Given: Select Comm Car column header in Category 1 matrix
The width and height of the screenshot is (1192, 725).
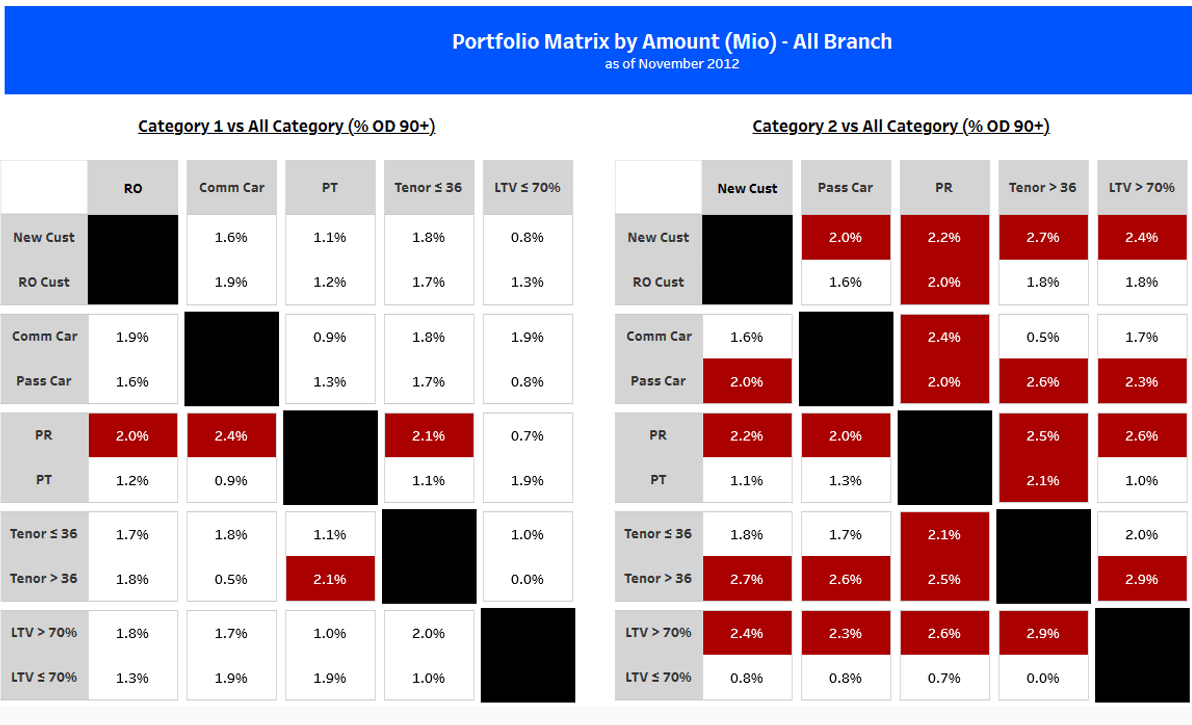Looking at the screenshot, I should 232,187.
